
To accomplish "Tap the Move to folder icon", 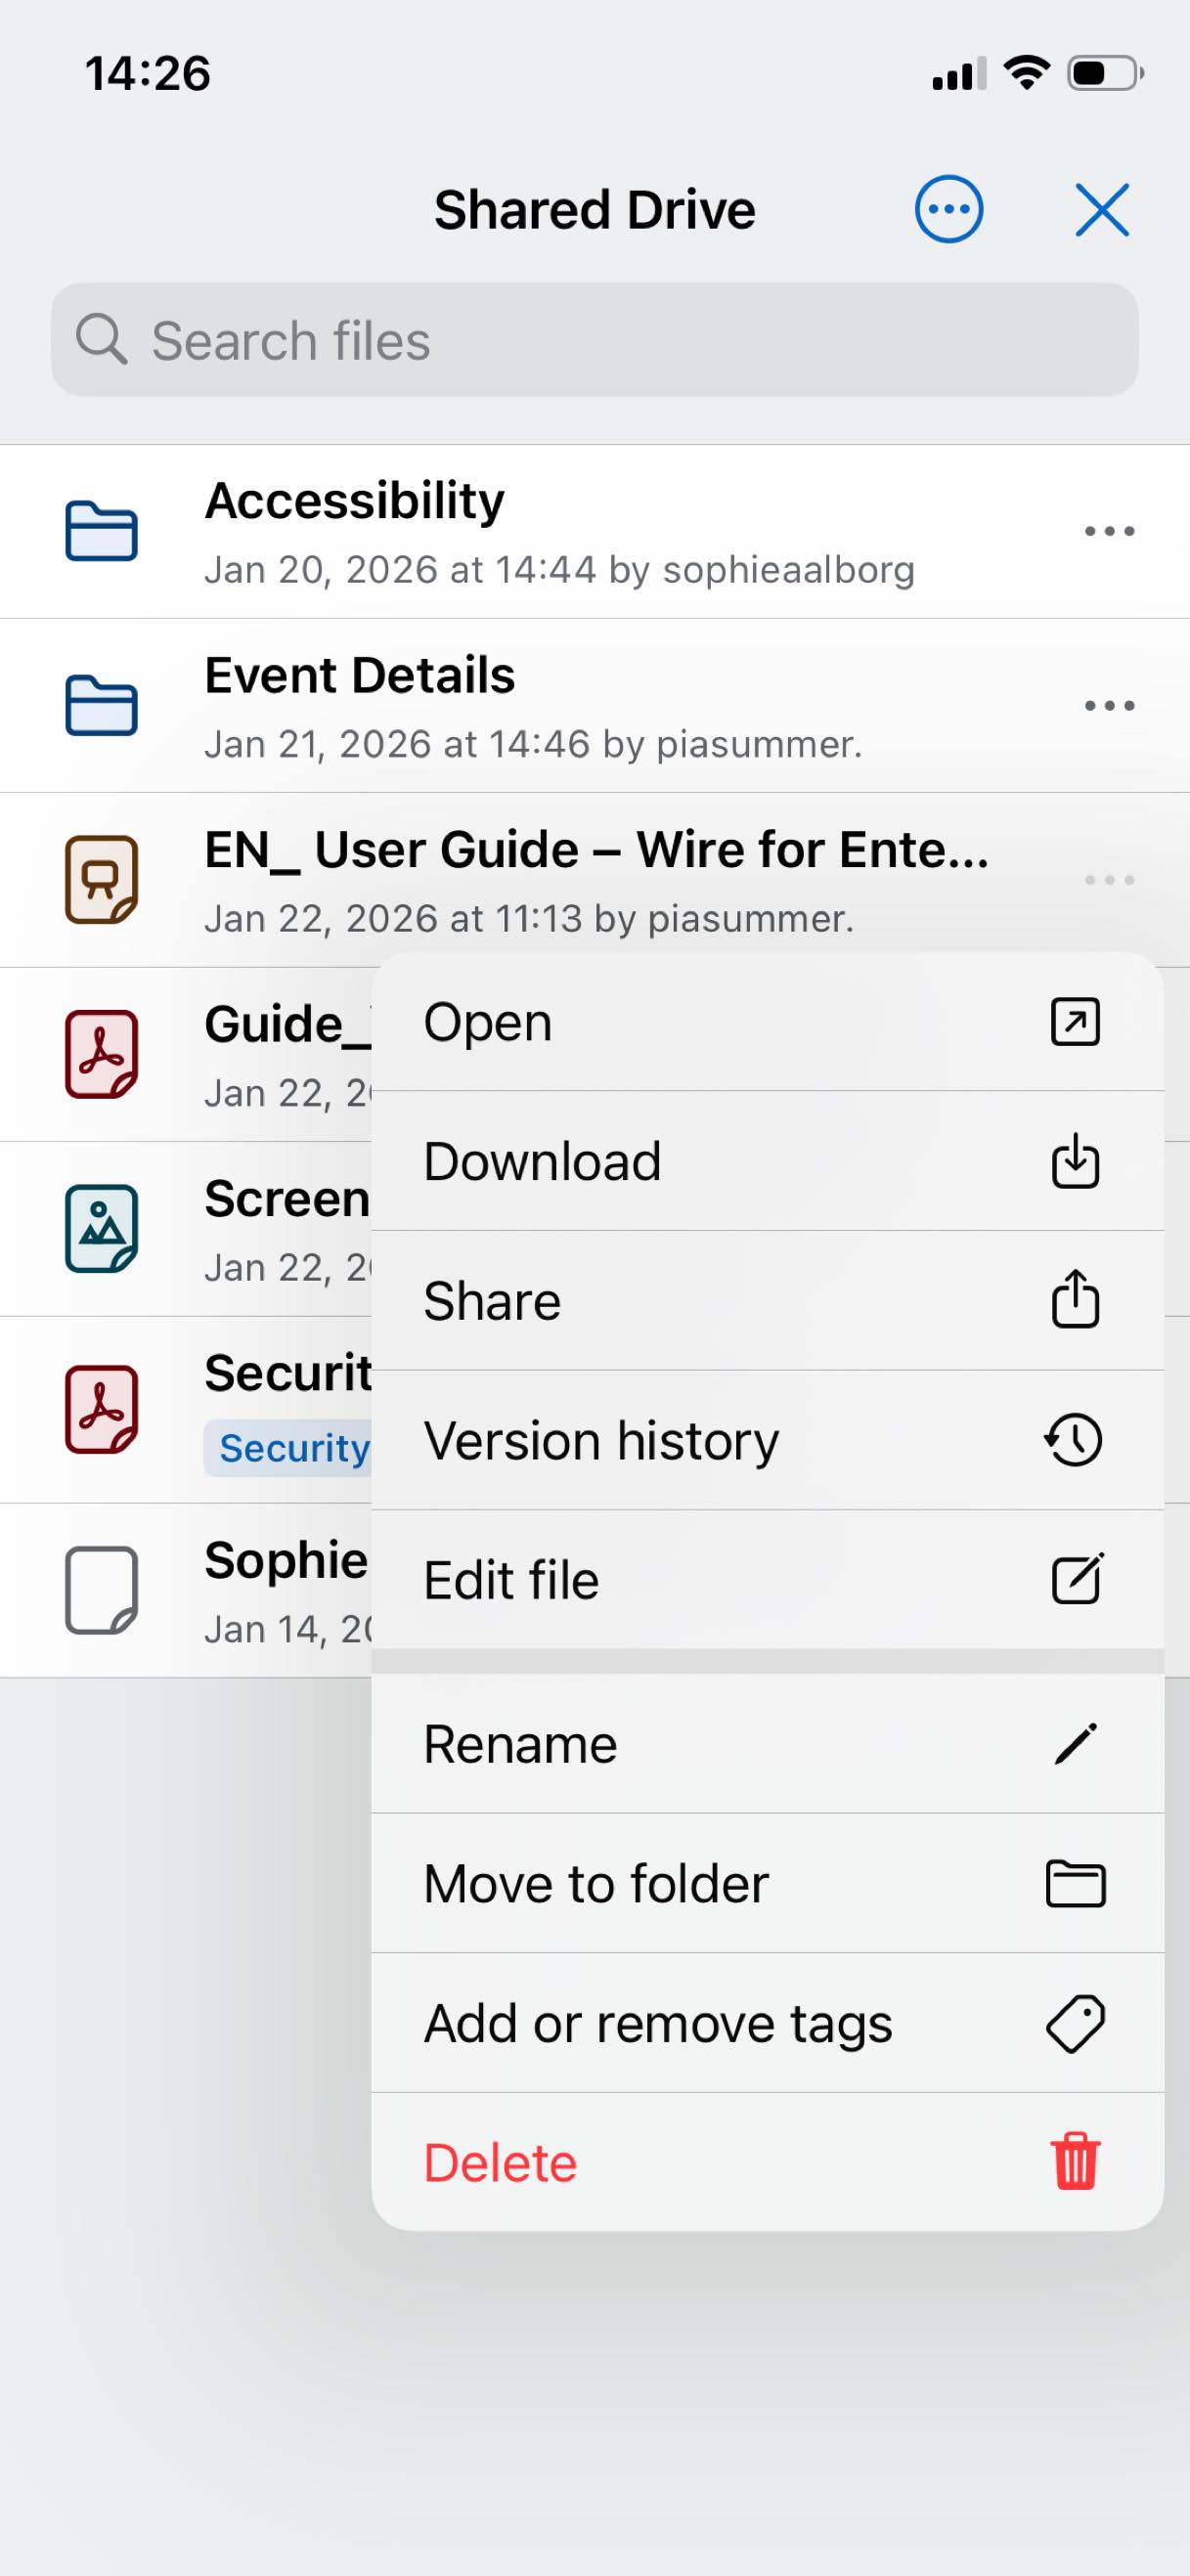I will [x=1075, y=1884].
